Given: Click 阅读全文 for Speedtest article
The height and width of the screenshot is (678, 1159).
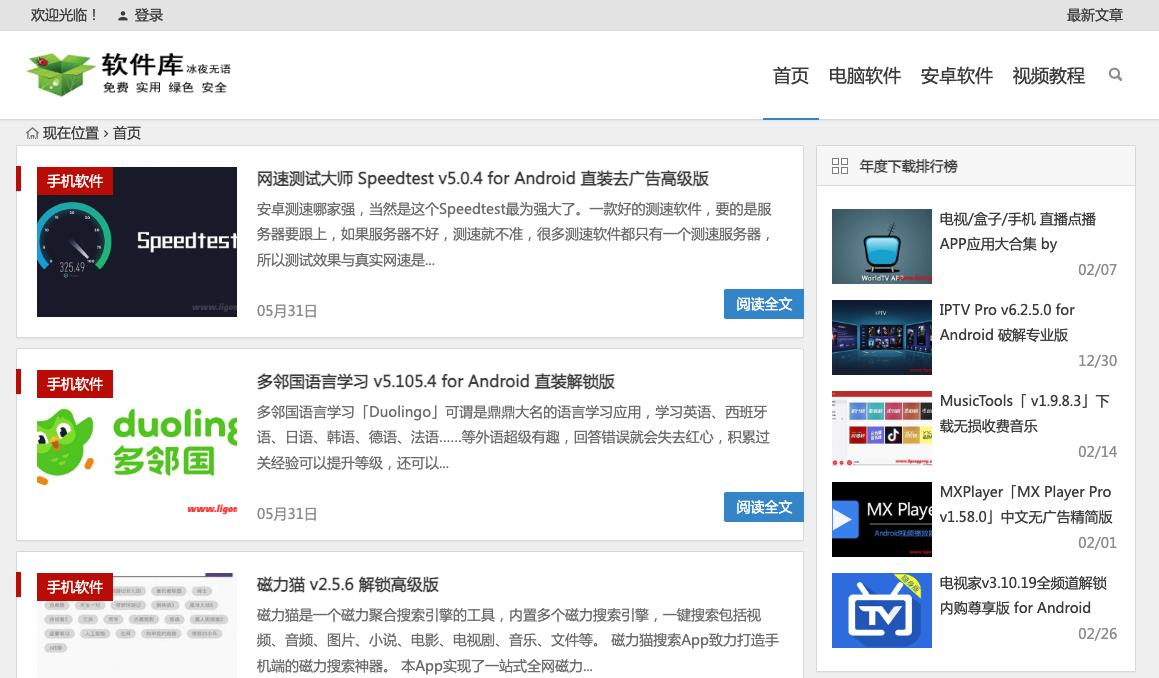Looking at the screenshot, I should (x=764, y=304).
